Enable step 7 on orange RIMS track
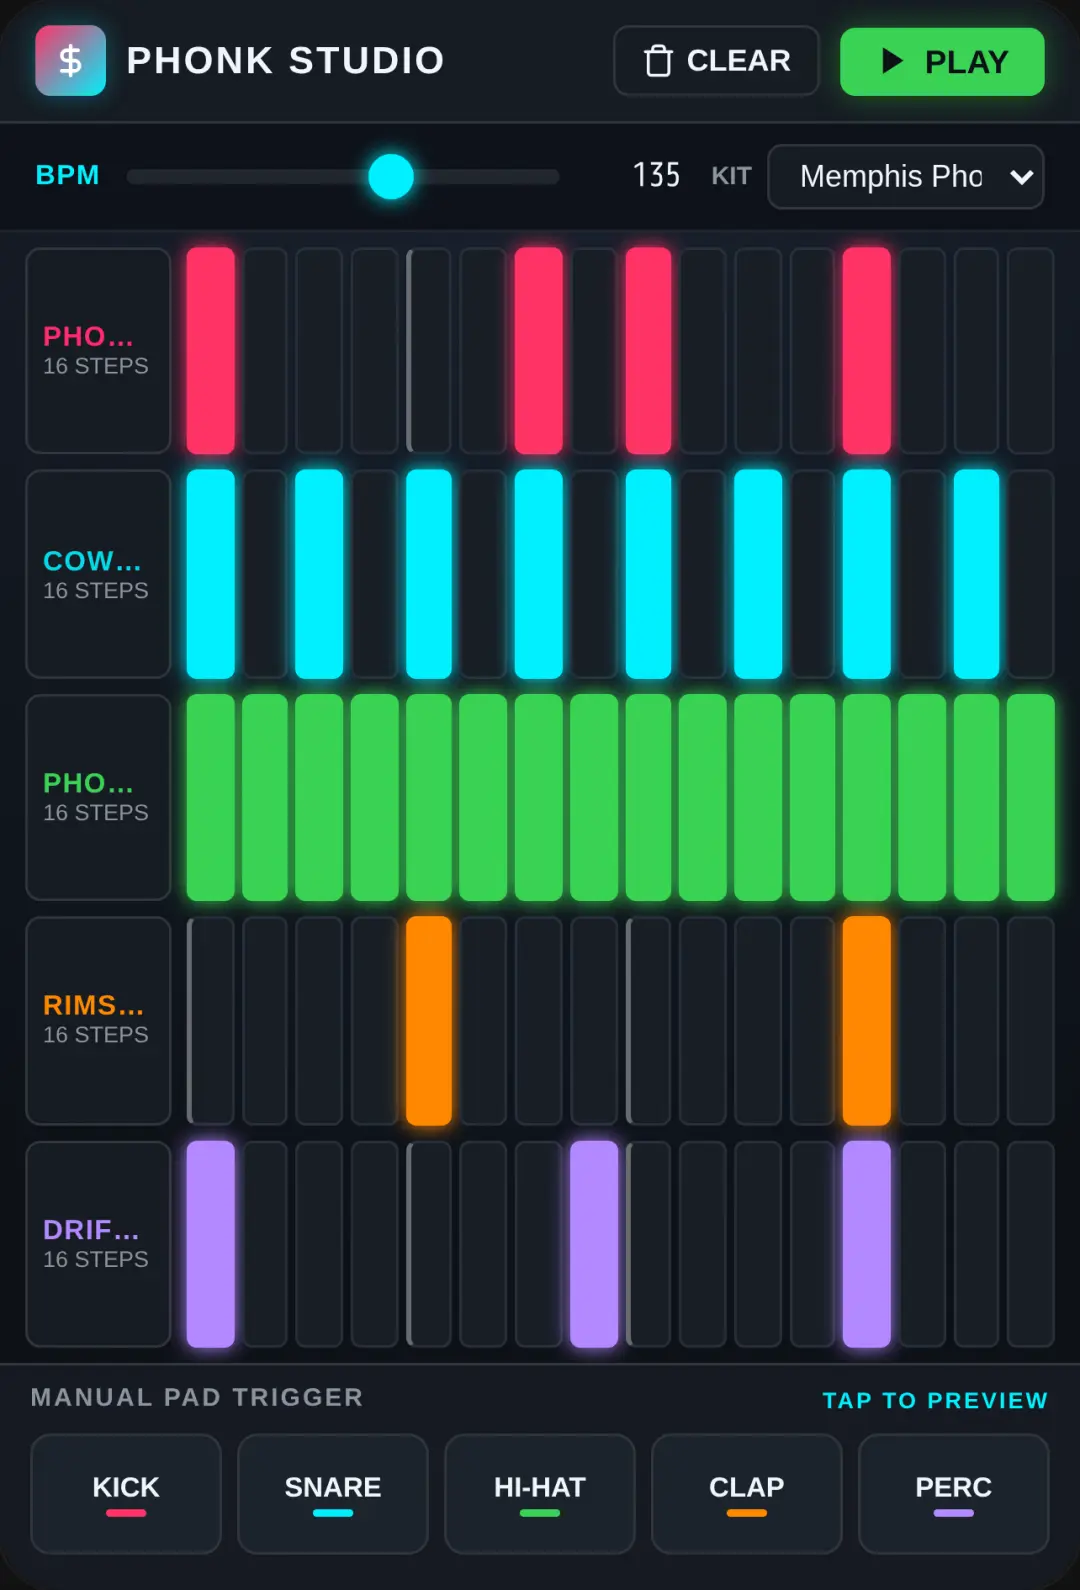 click(x=539, y=1021)
